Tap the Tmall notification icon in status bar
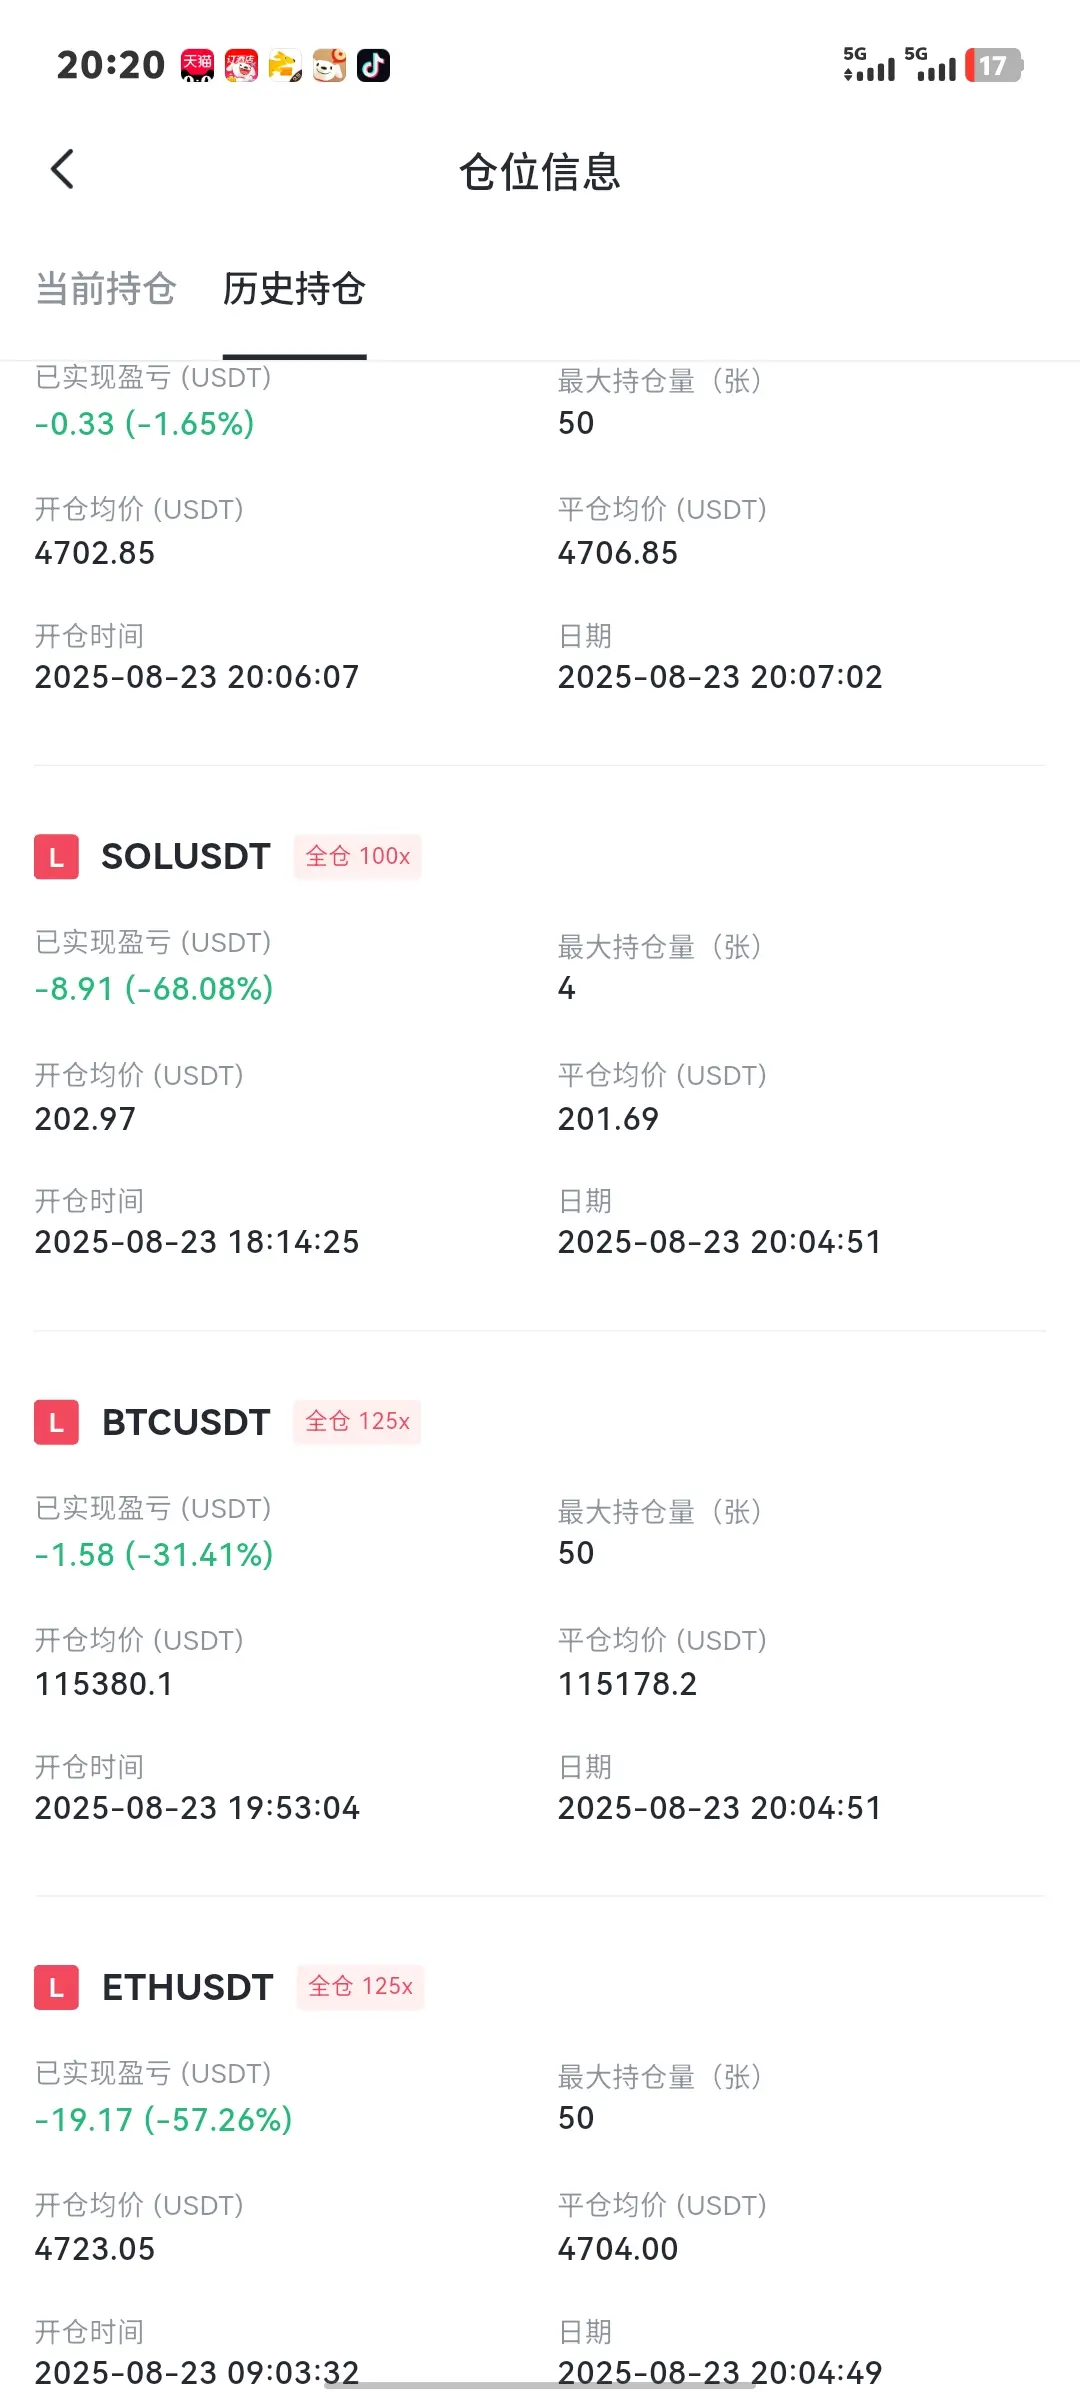Screen dimensions: 1080x2392 pyautogui.click(x=197, y=66)
